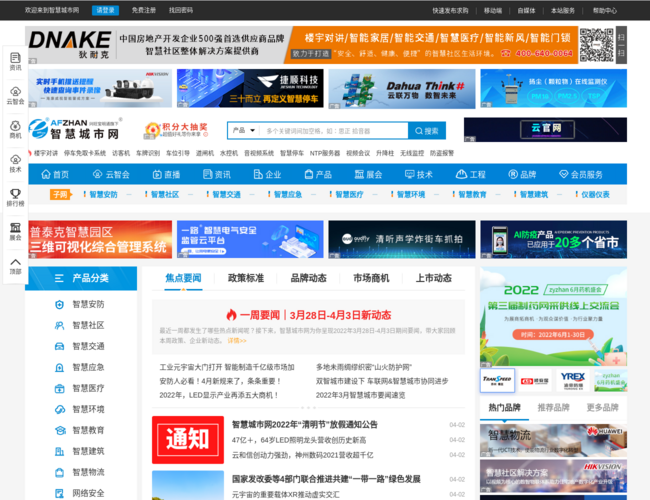This screenshot has height=500, width=650.
Task: Click the AFZHAN 智慧城市网 logo
Action: coord(75,130)
